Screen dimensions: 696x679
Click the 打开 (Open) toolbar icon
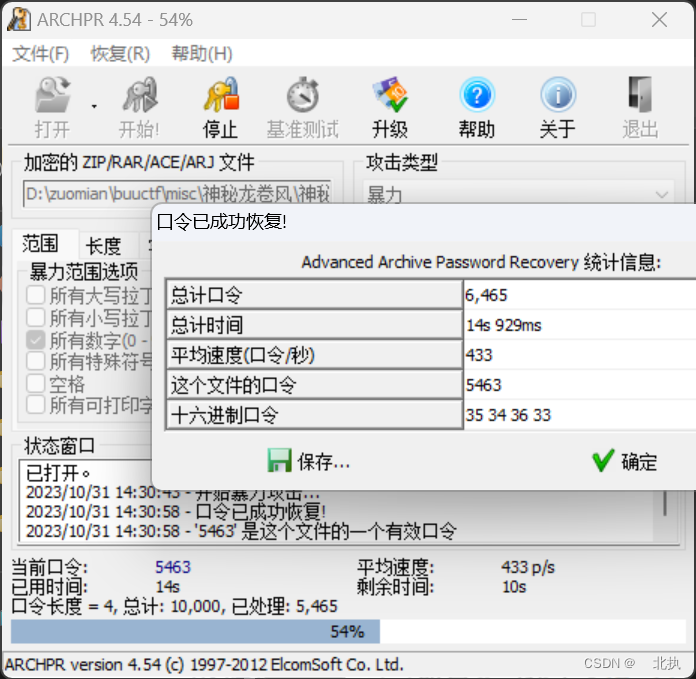pos(52,95)
